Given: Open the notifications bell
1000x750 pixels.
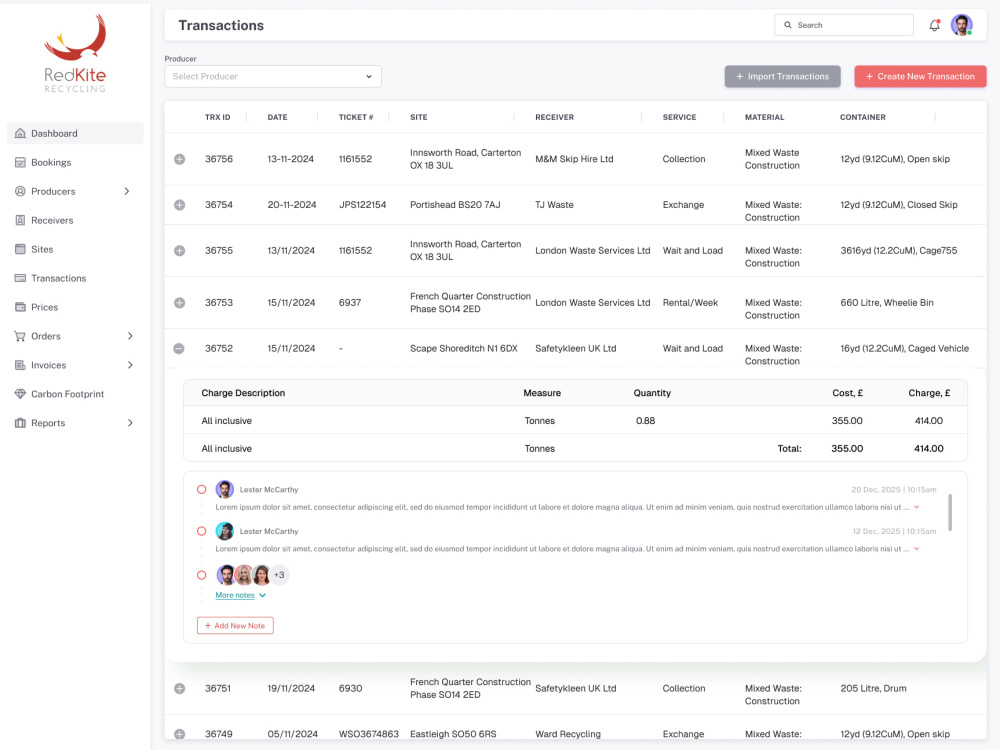Looking at the screenshot, I should pyautogui.click(x=934, y=25).
